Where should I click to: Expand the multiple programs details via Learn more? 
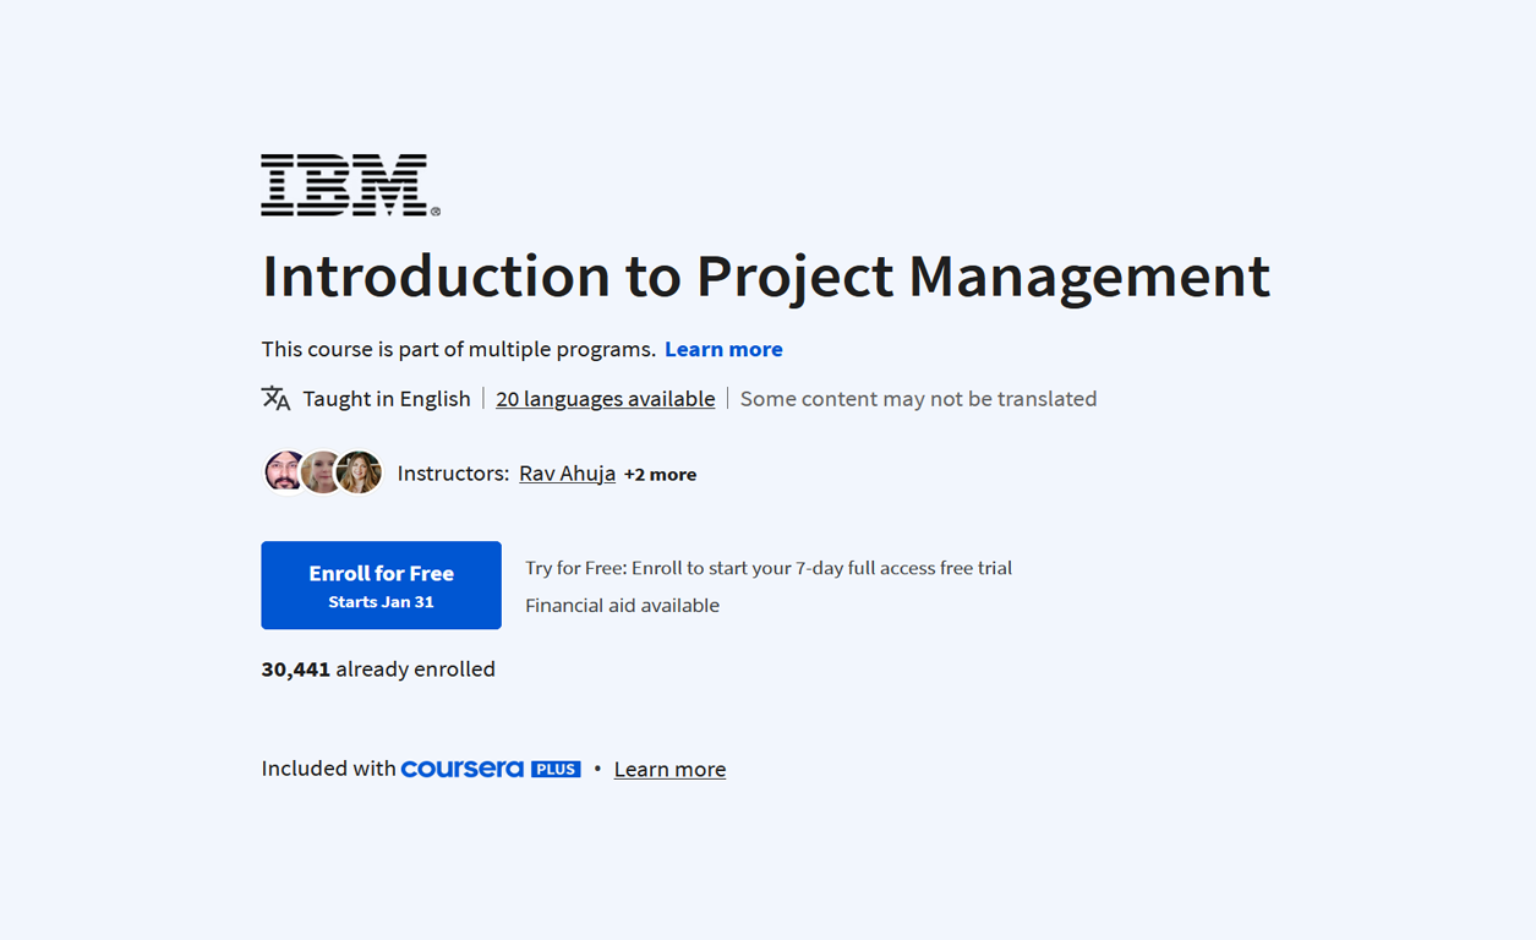(x=723, y=349)
